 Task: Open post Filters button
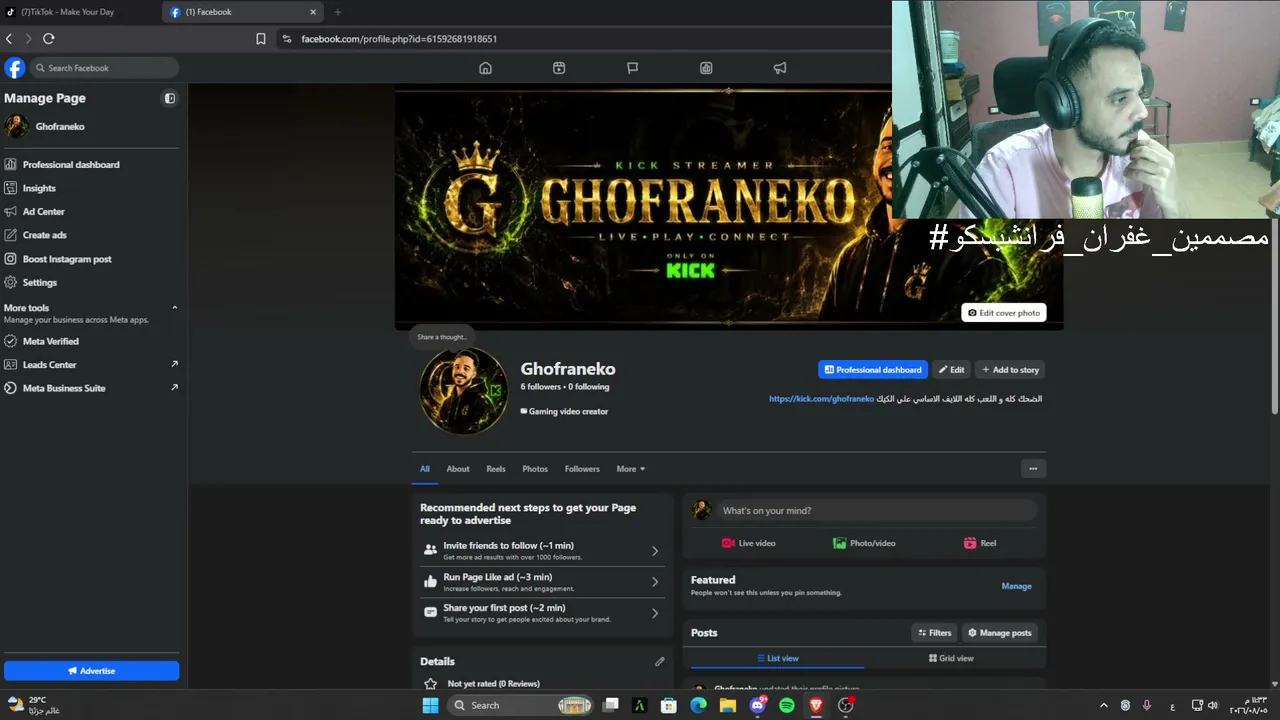pos(933,633)
